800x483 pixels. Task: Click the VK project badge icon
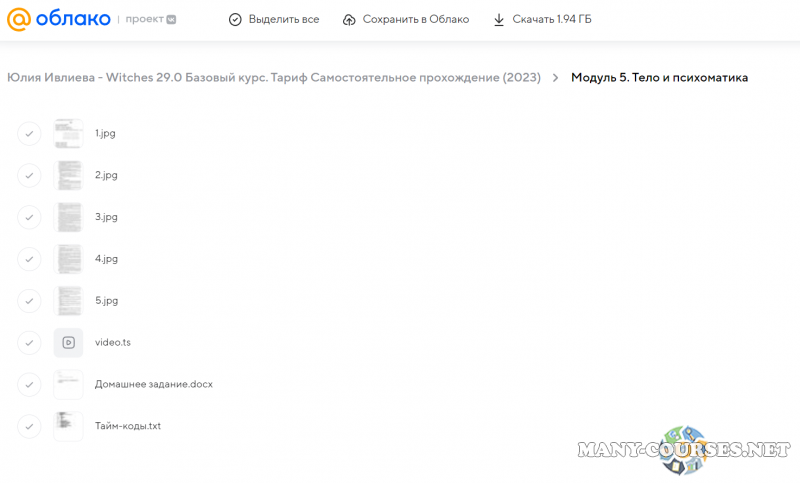pos(171,19)
